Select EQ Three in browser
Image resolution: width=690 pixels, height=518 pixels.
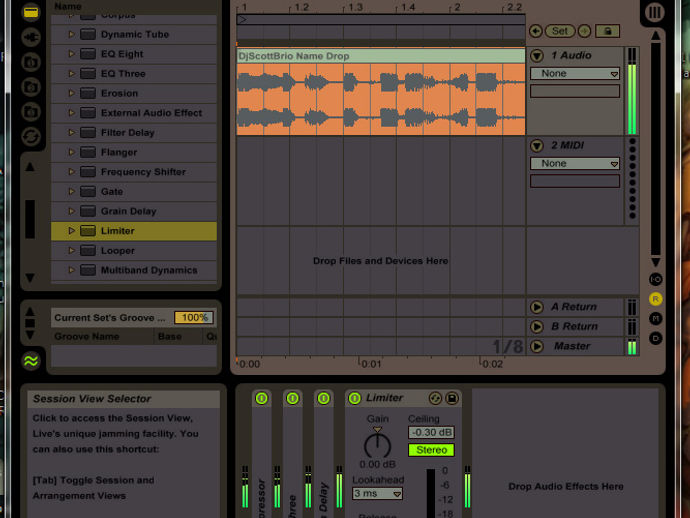point(134,73)
